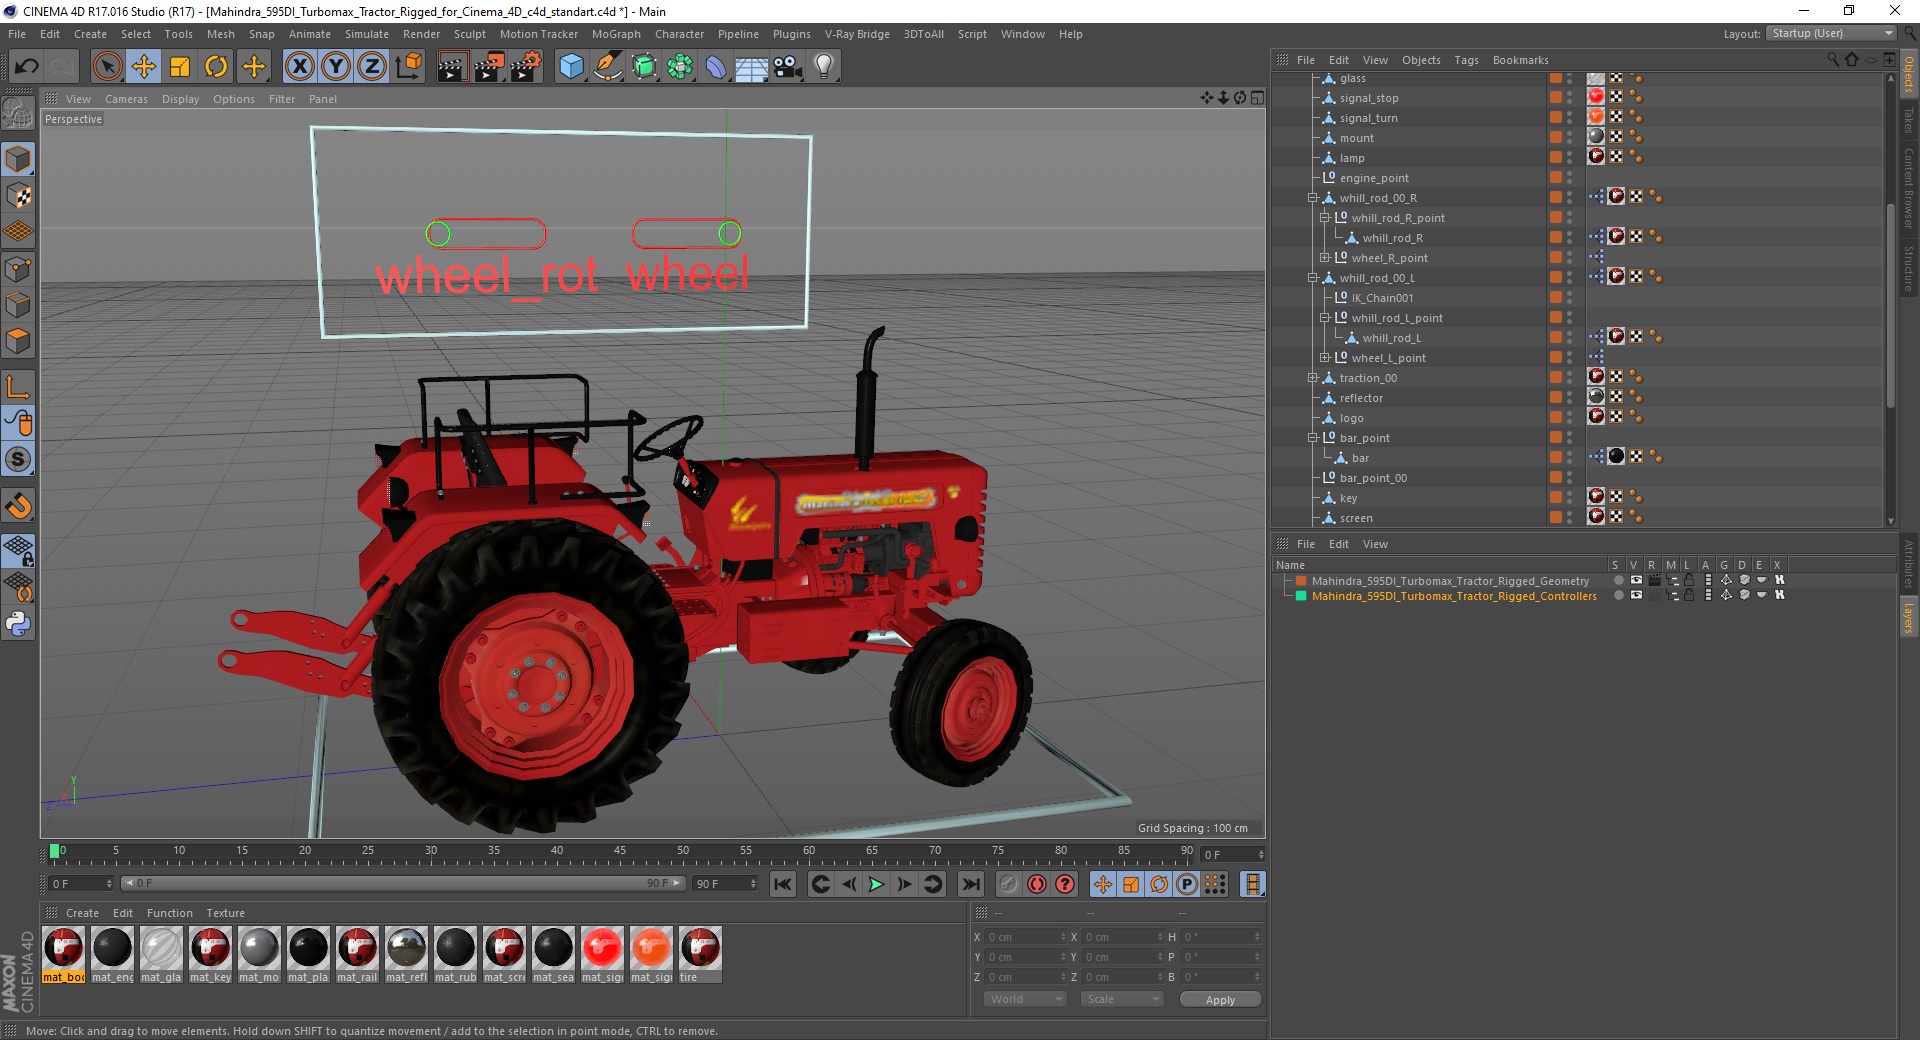Toggle Geometry layer solo dot
This screenshot has width=1920, height=1040.
coord(1618,580)
